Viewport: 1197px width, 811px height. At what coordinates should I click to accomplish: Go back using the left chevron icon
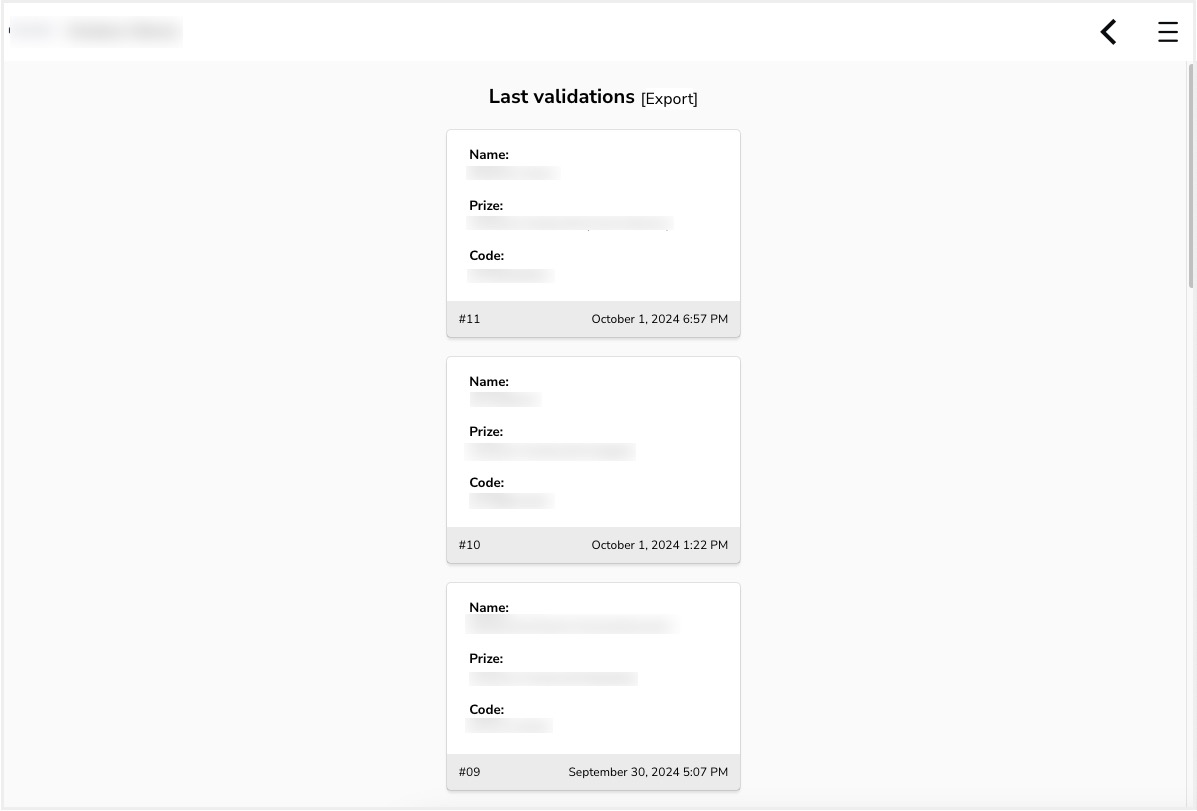(1108, 32)
